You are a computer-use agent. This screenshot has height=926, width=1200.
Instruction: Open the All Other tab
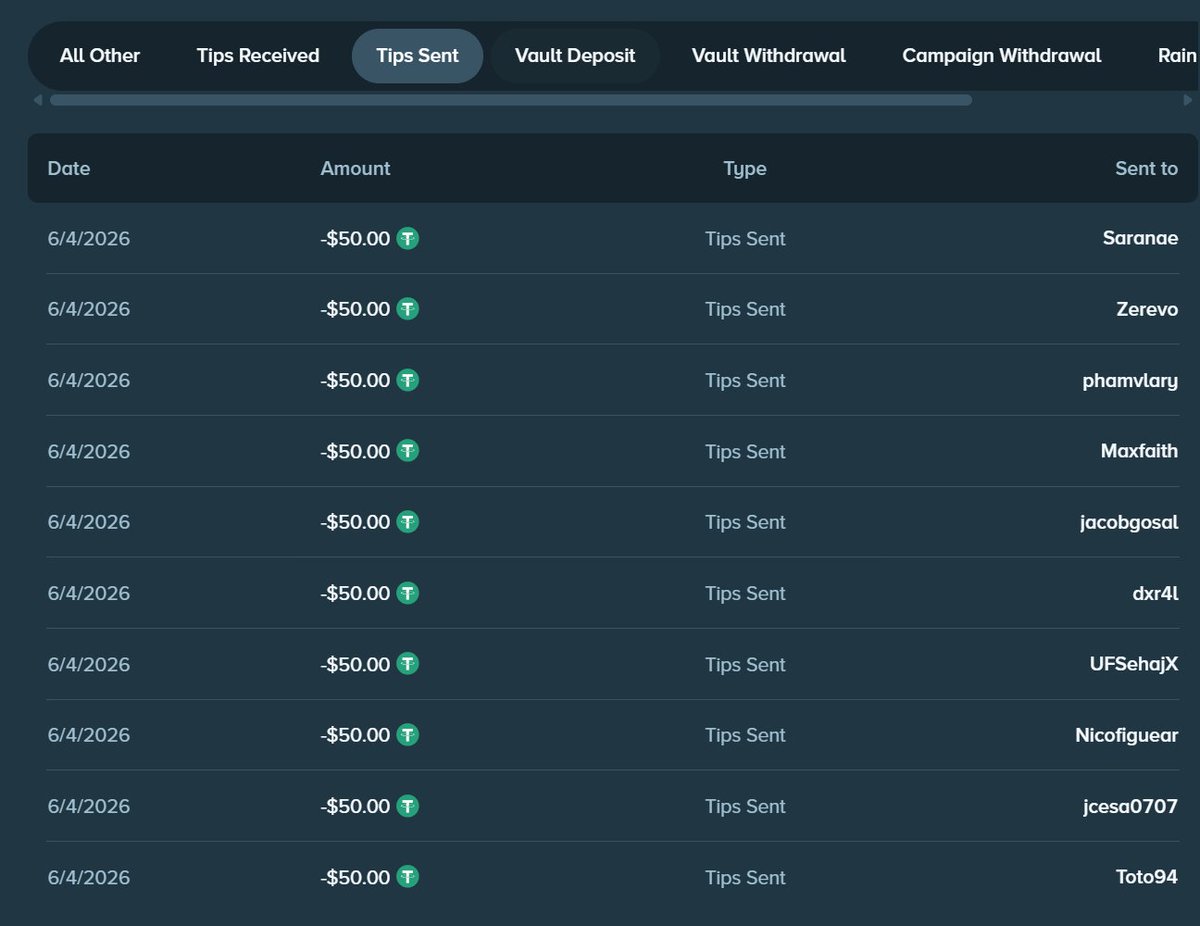point(100,56)
